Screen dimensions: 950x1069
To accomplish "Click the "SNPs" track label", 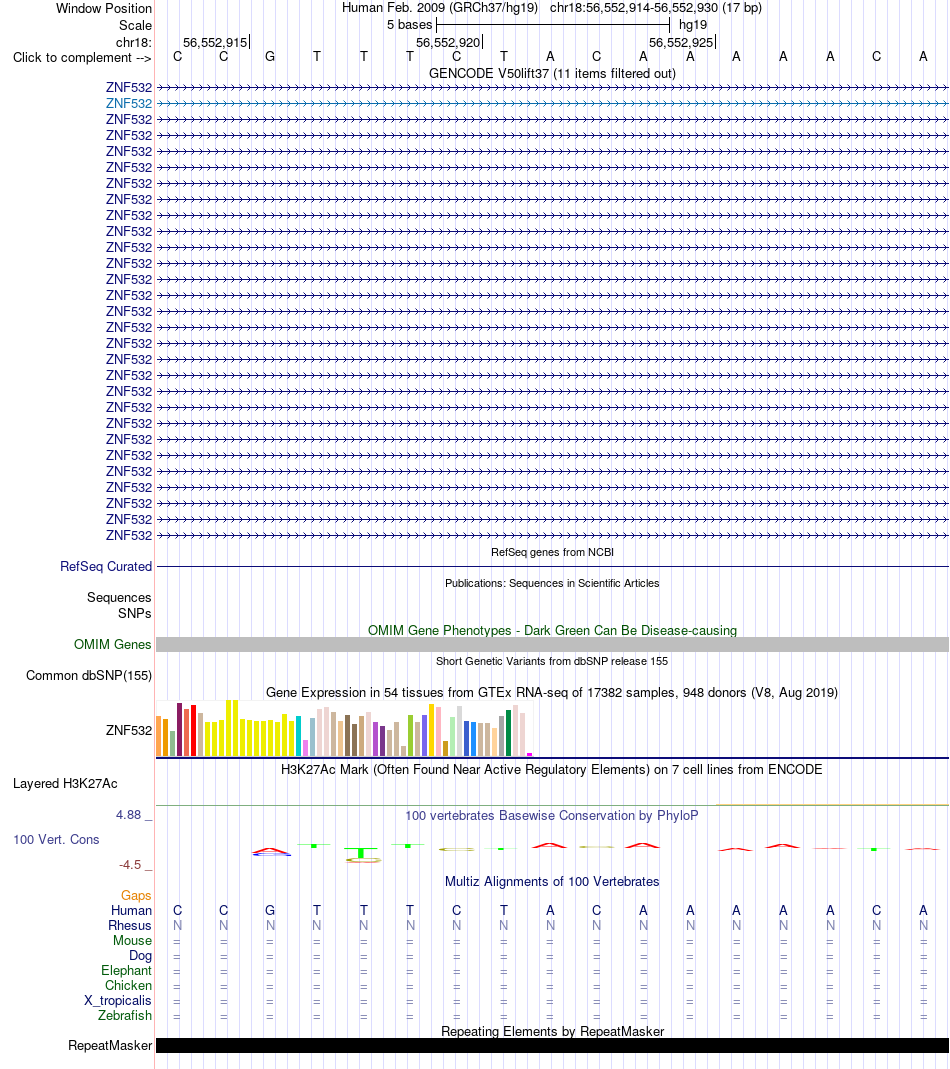I will coord(134,613).
